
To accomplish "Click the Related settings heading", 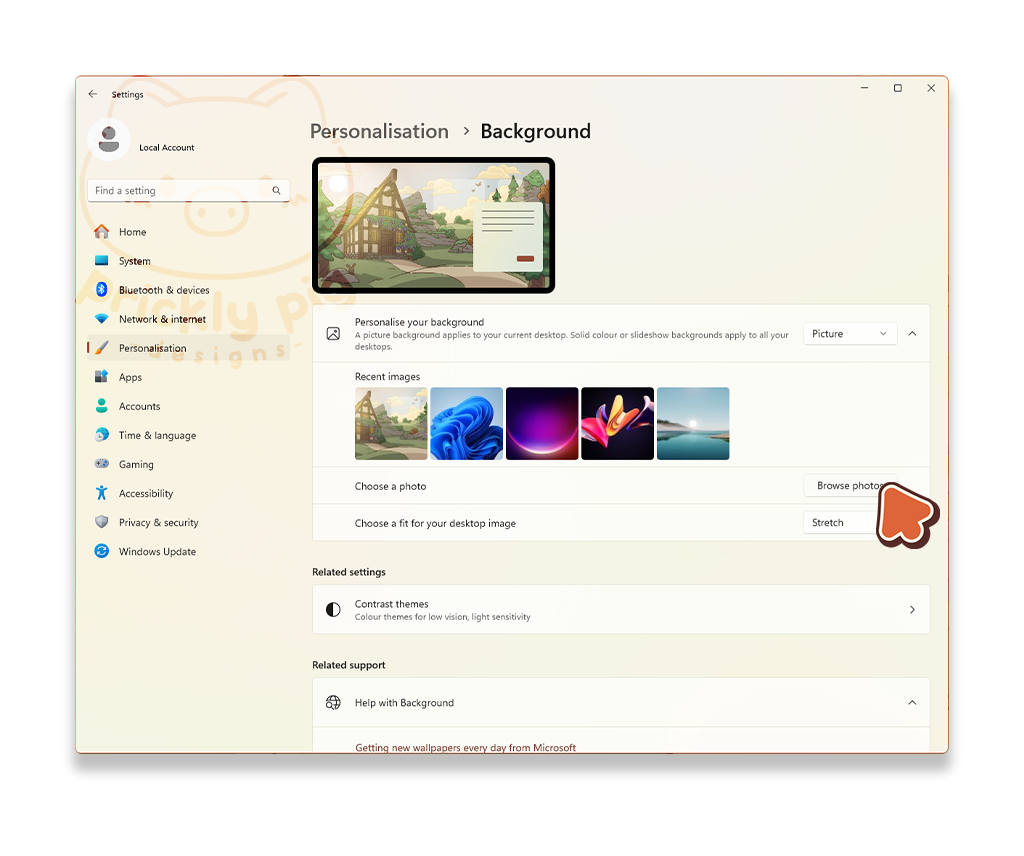I will point(349,572).
